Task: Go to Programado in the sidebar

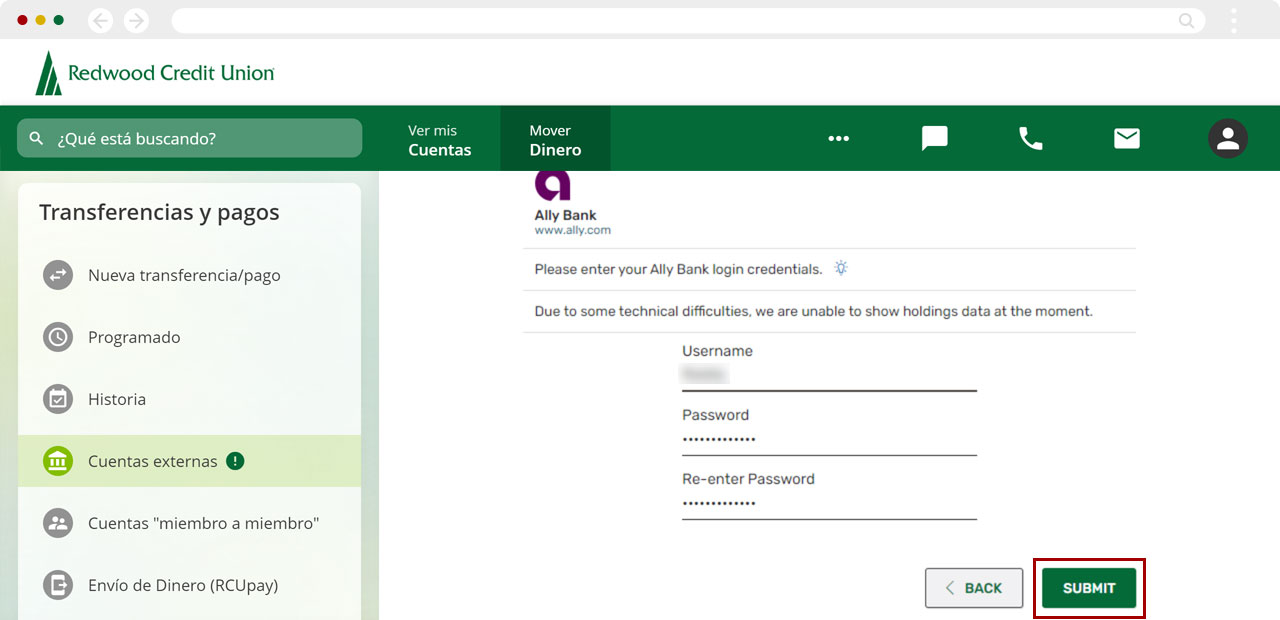Action: point(190,337)
